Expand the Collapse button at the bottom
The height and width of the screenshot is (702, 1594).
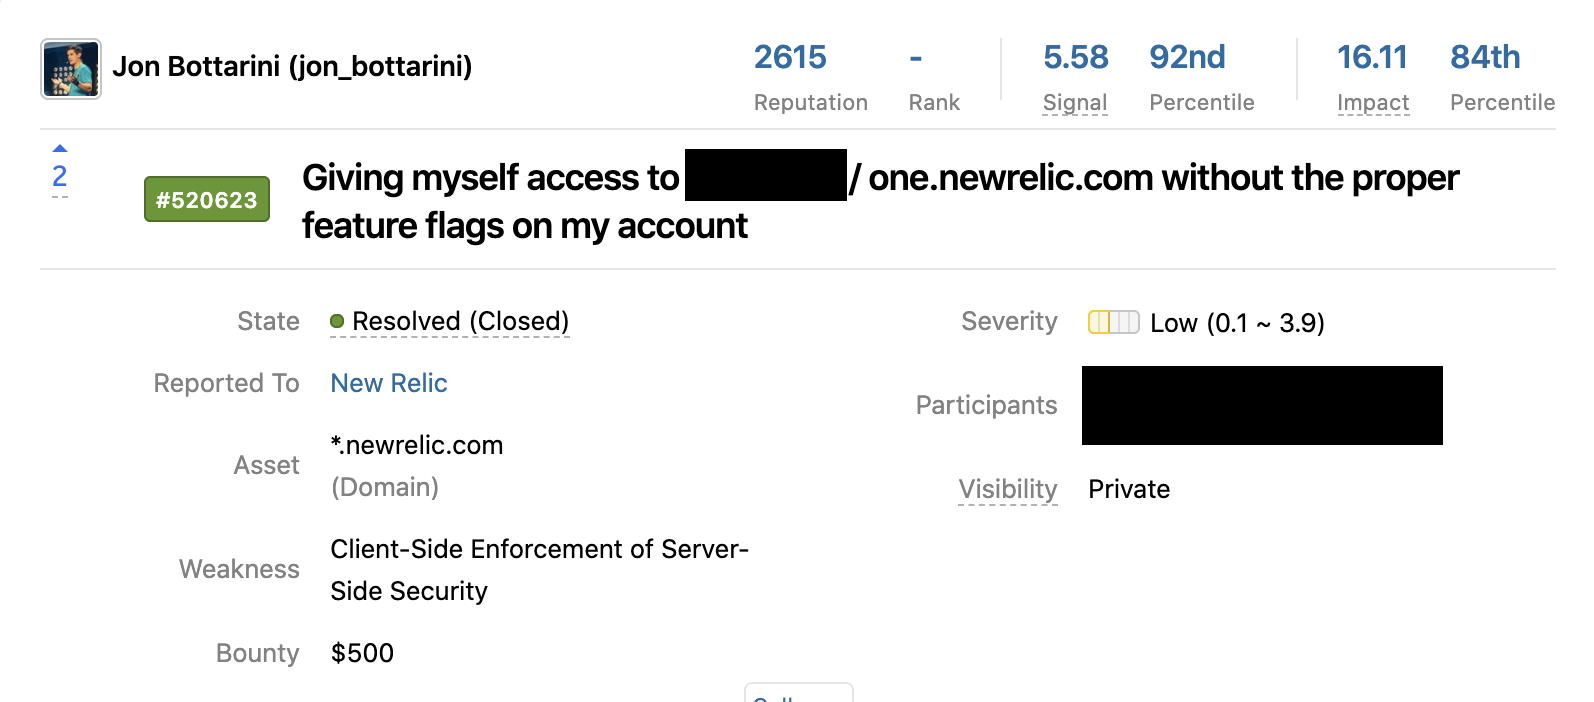pos(798,695)
